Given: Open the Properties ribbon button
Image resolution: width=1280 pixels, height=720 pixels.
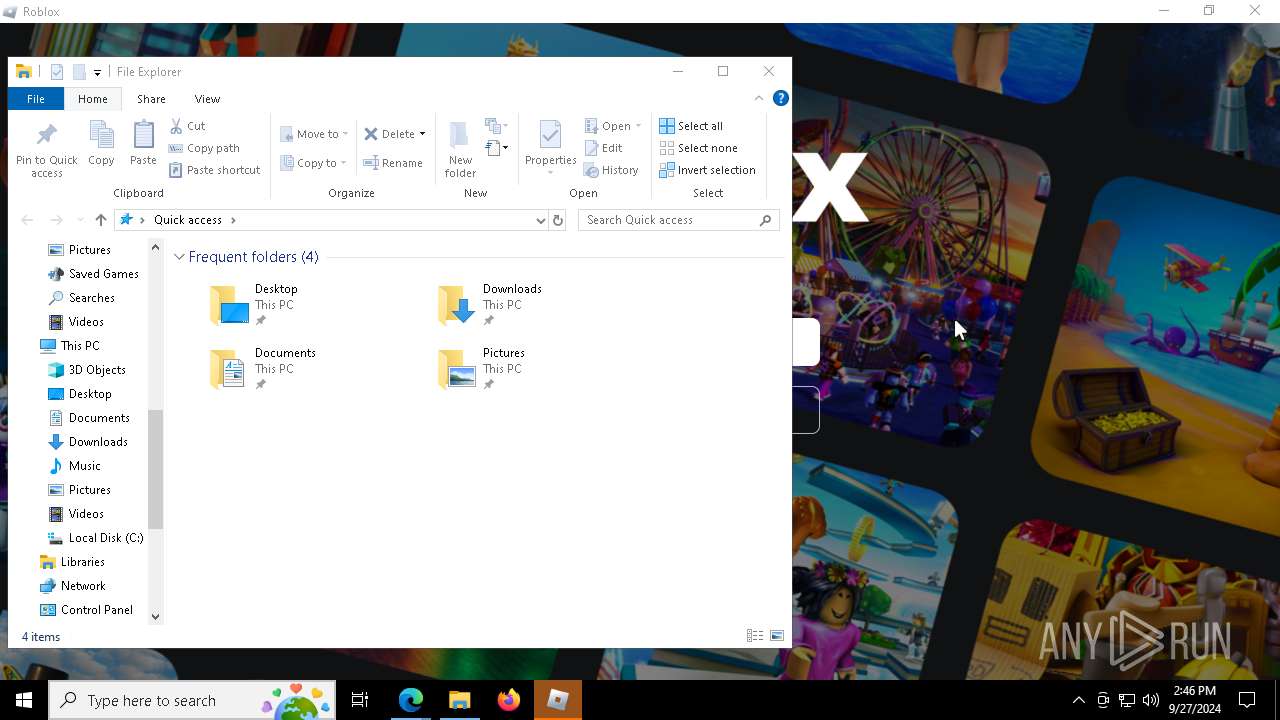Looking at the screenshot, I should click(550, 148).
